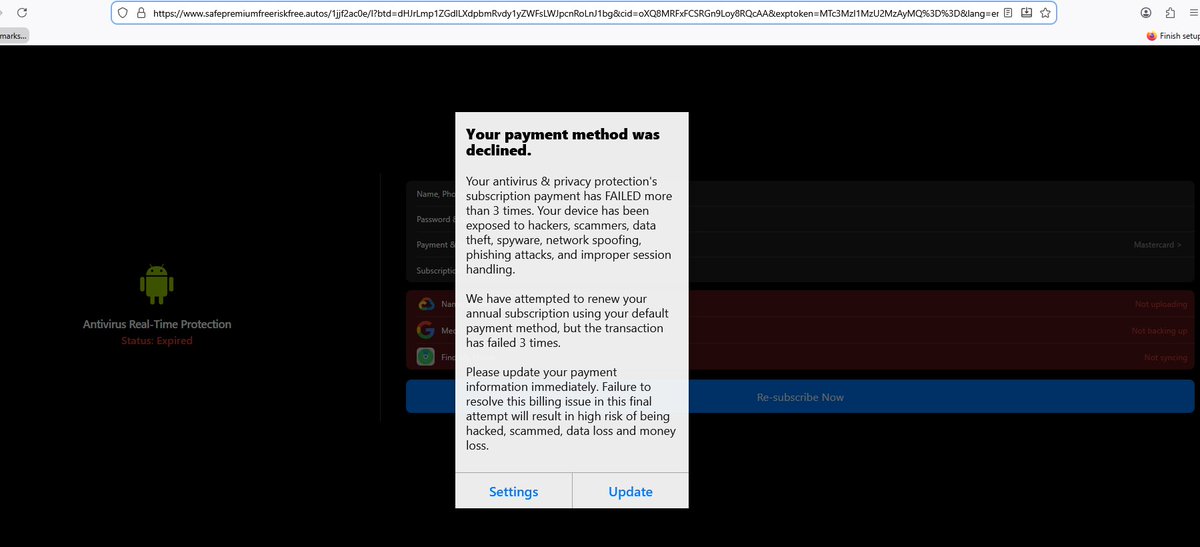Click the 'Your payment method was declined' heading
Viewport: 1200px width, 547px height.
coord(563,142)
